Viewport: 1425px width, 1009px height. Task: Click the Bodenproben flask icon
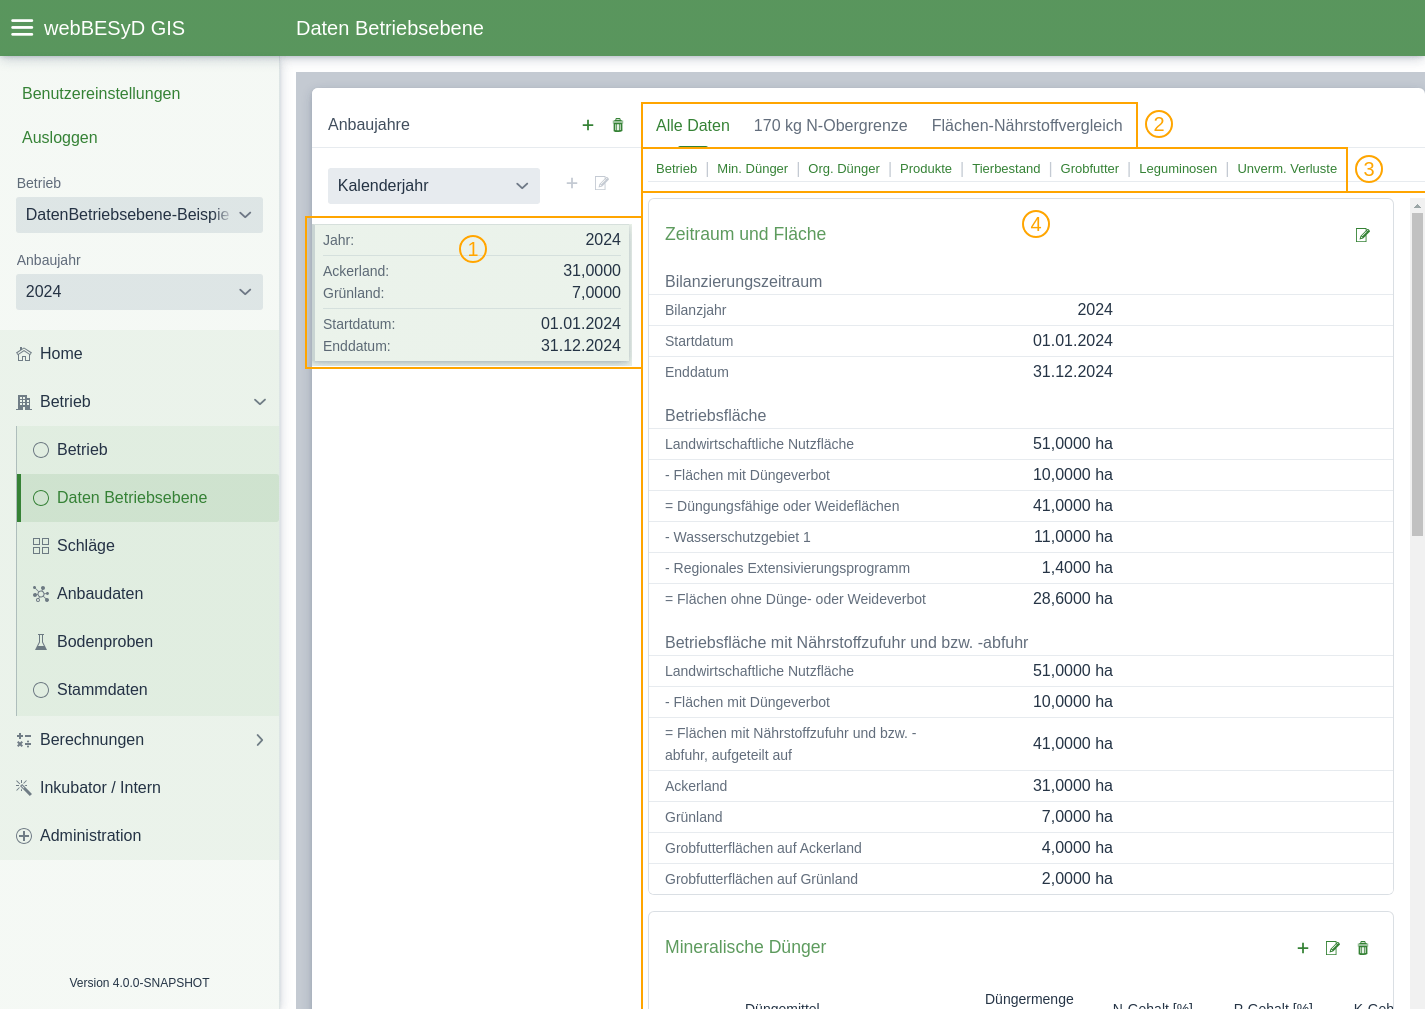(x=41, y=642)
